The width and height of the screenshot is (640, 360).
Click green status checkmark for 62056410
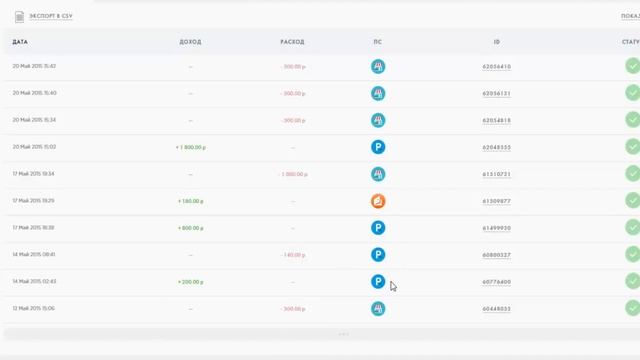pos(632,66)
